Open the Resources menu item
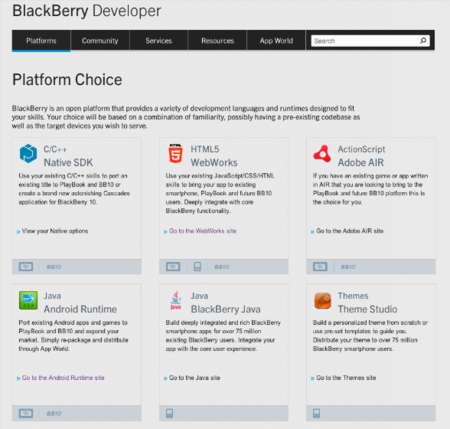Screen dimensions: 450x429 tap(217, 41)
